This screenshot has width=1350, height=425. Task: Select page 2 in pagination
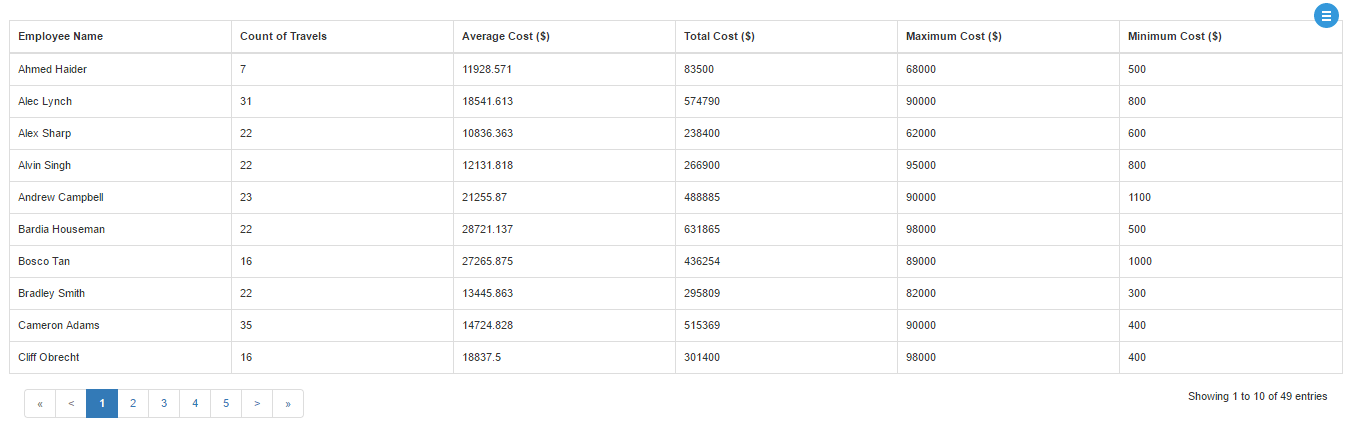[x=133, y=403]
